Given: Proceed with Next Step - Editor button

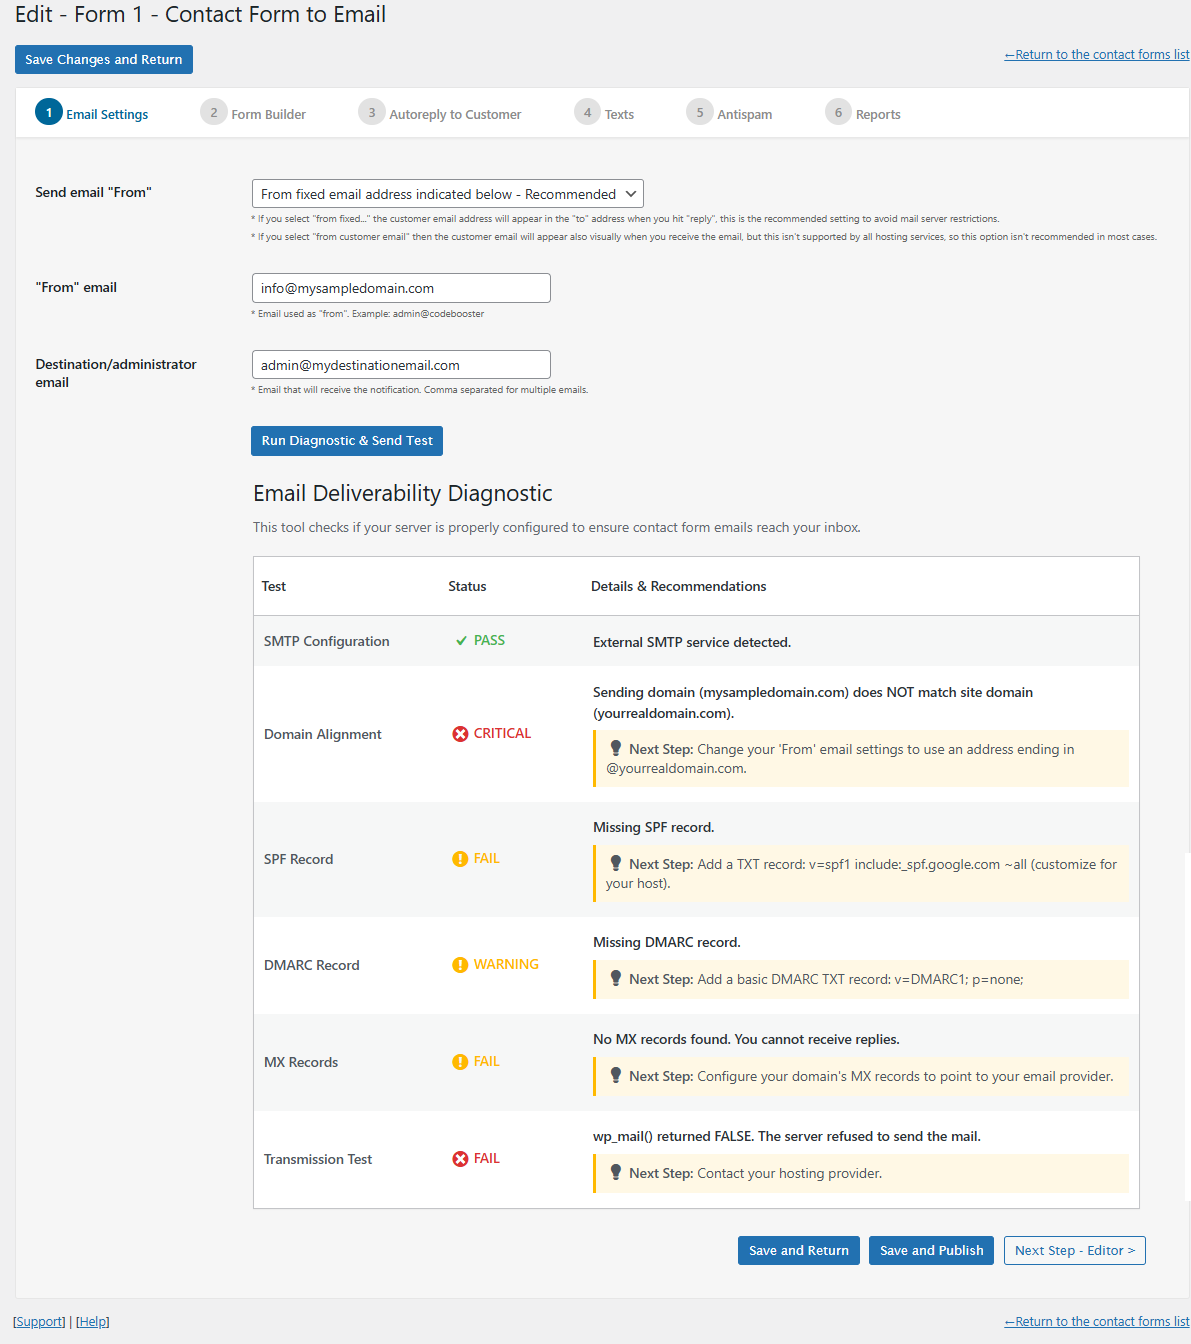Looking at the screenshot, I should pyautogui.click(x=1074, y=1251).
